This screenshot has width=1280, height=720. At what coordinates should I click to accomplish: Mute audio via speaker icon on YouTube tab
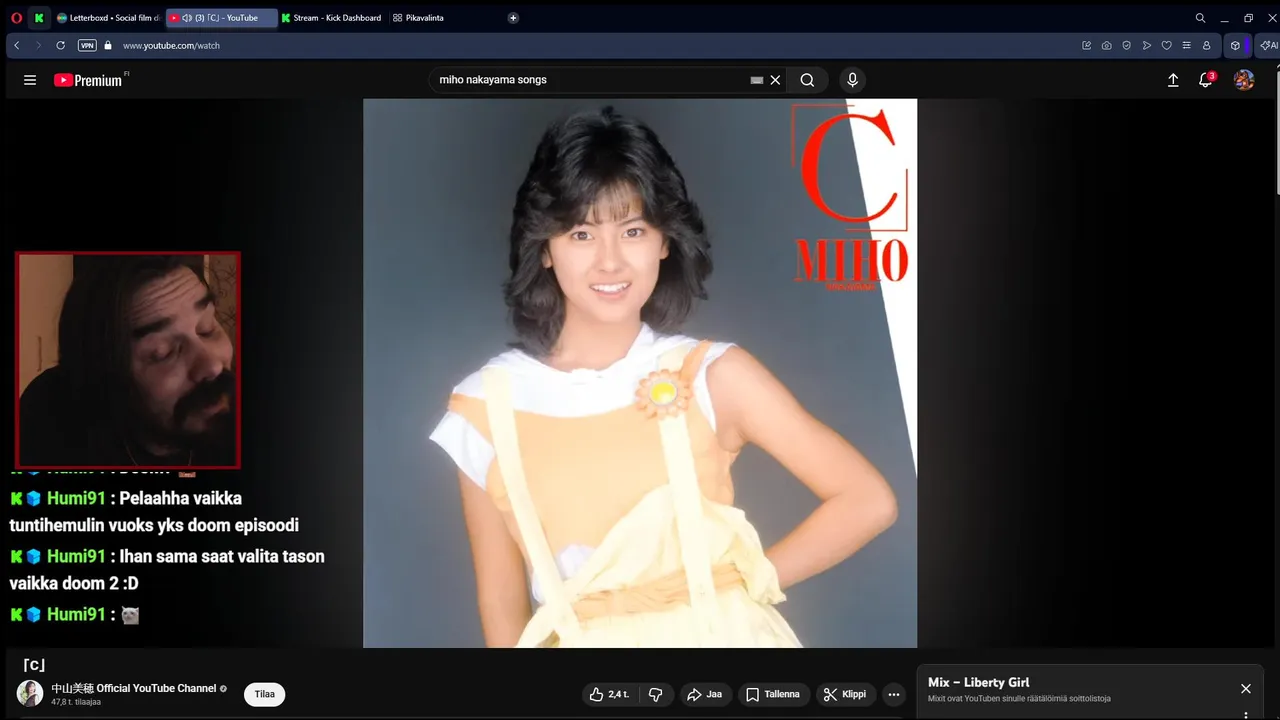pos(187,18)
